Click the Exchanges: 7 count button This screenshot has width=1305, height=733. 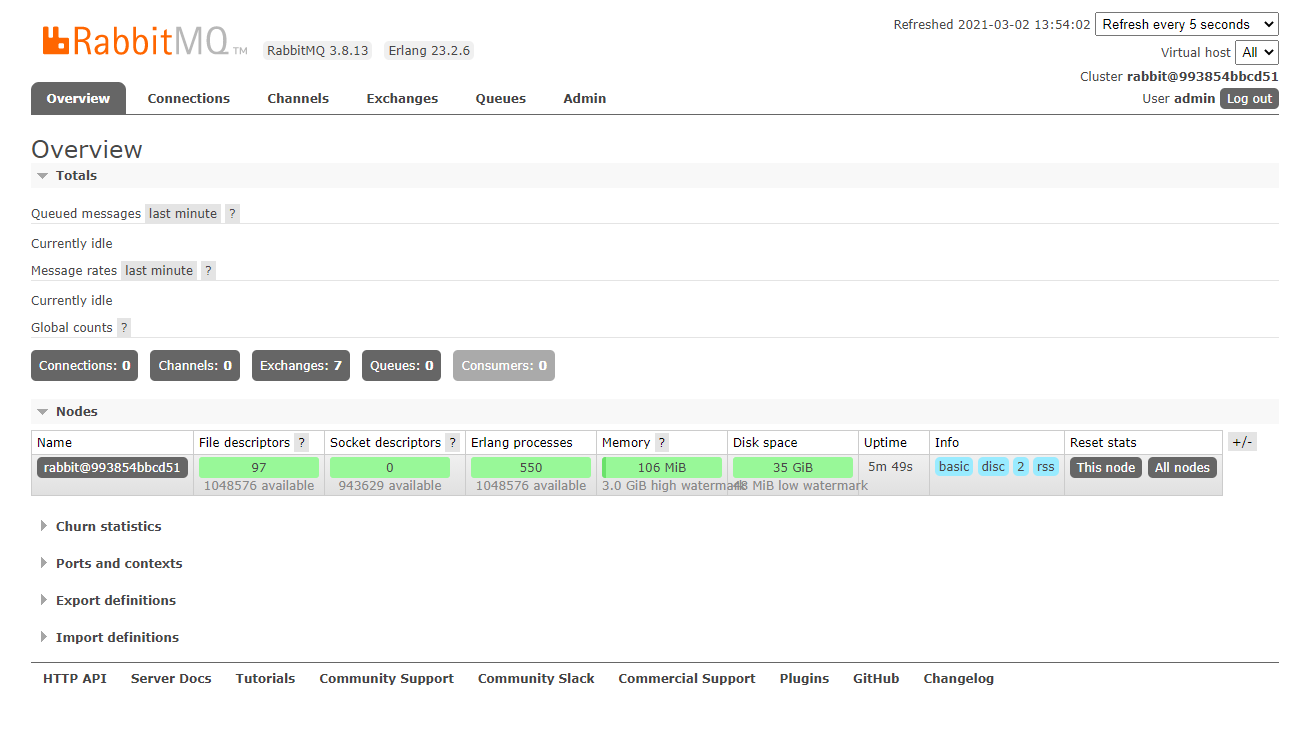click(301, 365)
